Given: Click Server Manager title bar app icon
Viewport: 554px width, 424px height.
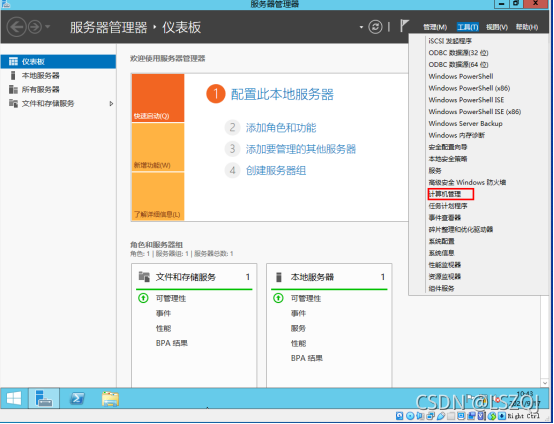Looking at the screenshot, I should click(5, 4).
